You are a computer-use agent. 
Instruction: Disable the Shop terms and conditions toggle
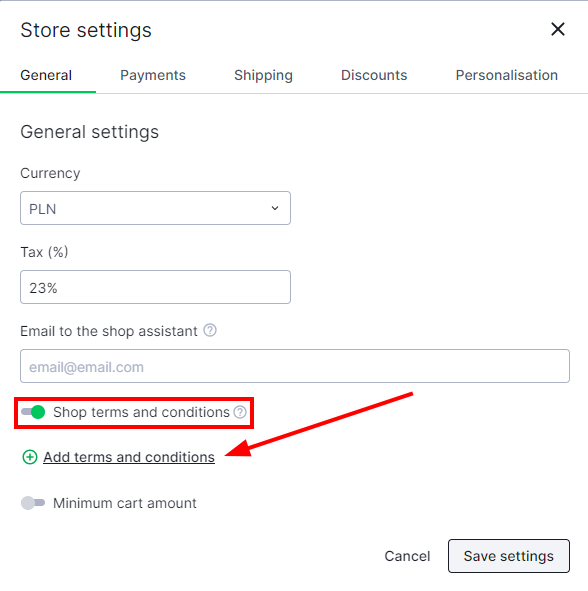pos(33,412)
